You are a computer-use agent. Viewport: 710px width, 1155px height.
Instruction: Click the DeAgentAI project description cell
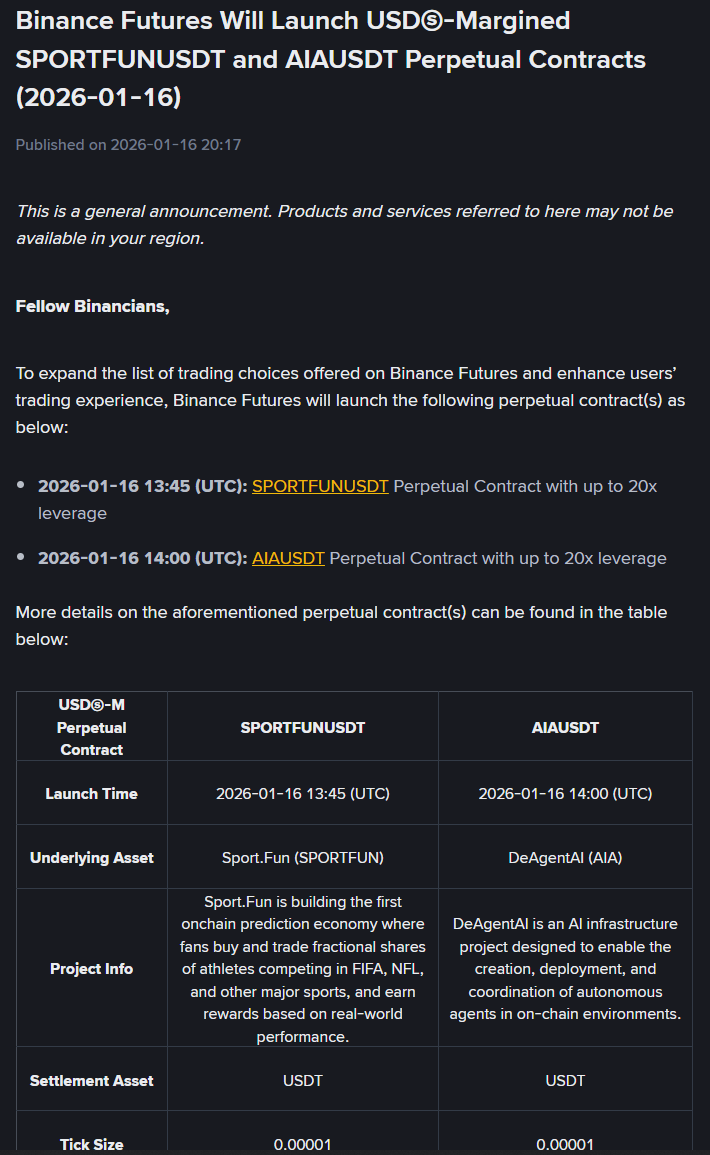point(565,969)
